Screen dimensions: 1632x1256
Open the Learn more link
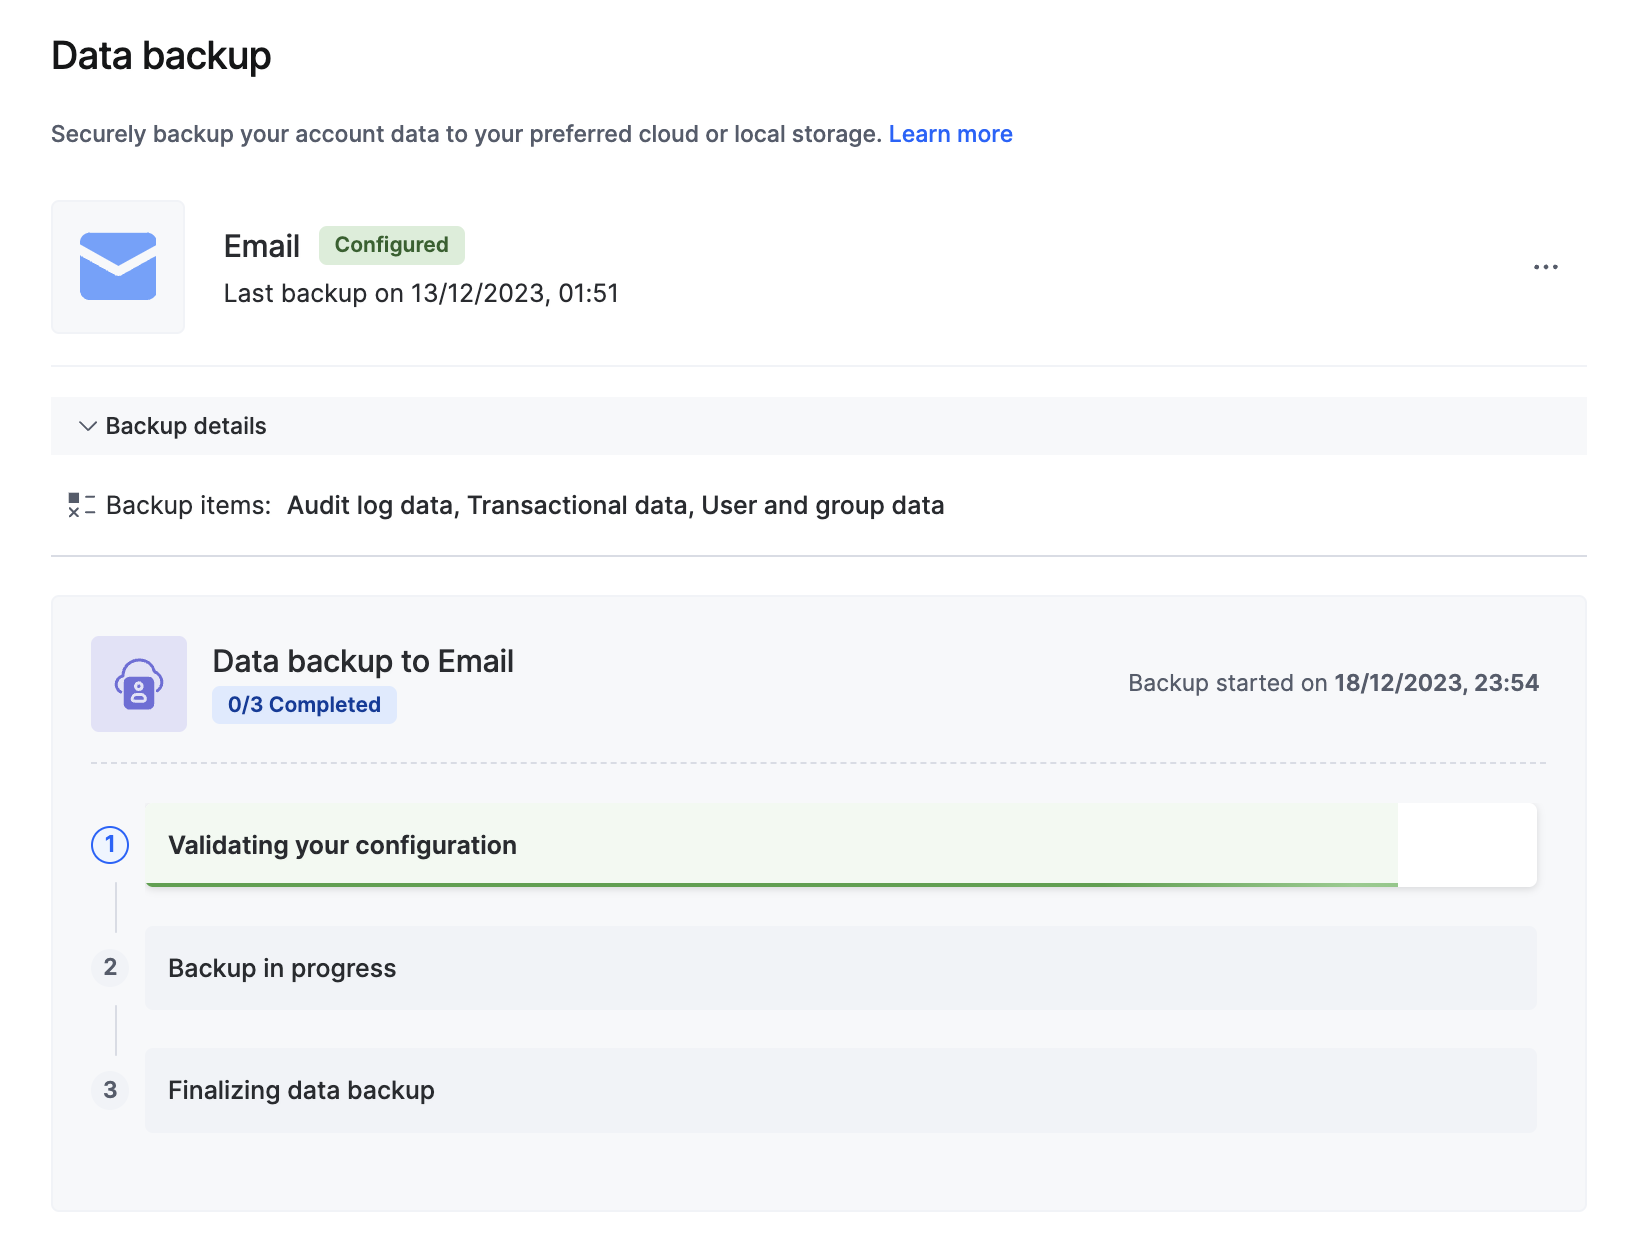click(950, 134)
